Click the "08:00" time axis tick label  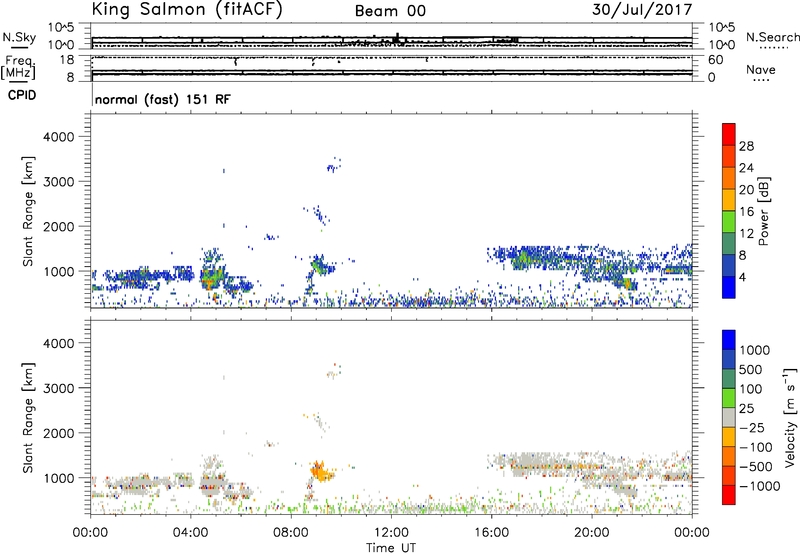click(x=291, y=533)
